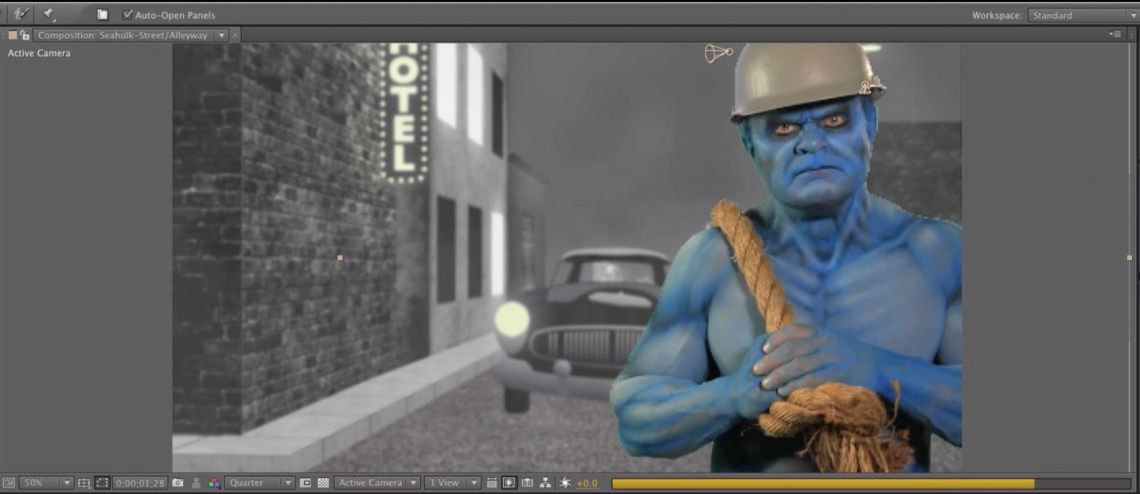Toggle the Fast Previews button
Screen dimensions: 1140x494
click(x=509, y=482)
